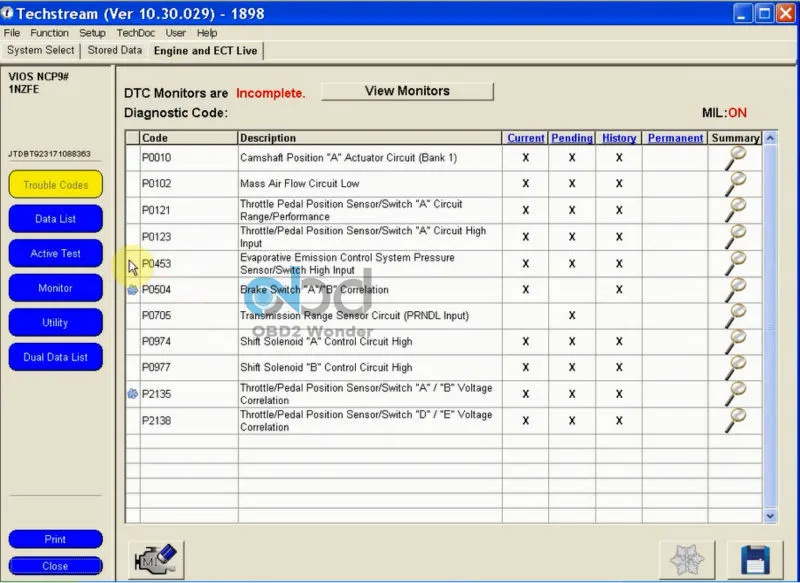
Task: Click the View Monitors button
Action: point(407,91)
